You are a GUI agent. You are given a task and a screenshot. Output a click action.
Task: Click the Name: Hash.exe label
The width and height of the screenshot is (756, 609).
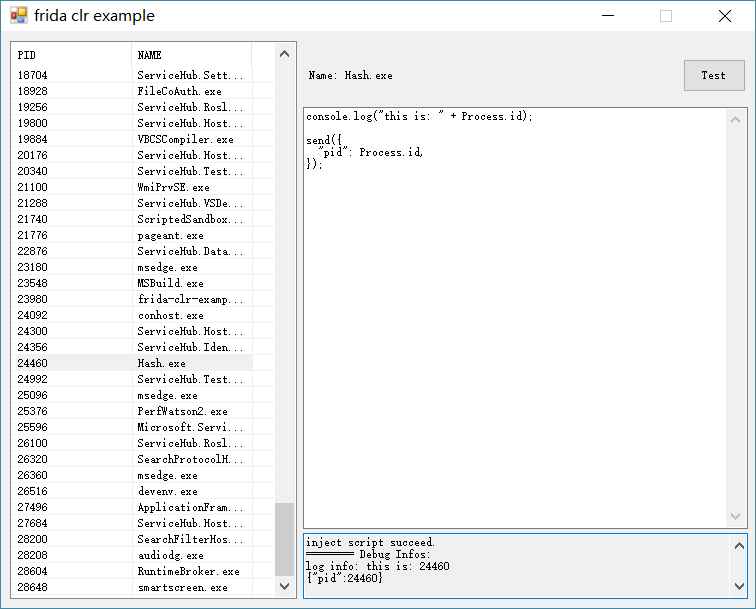point(351,75)
